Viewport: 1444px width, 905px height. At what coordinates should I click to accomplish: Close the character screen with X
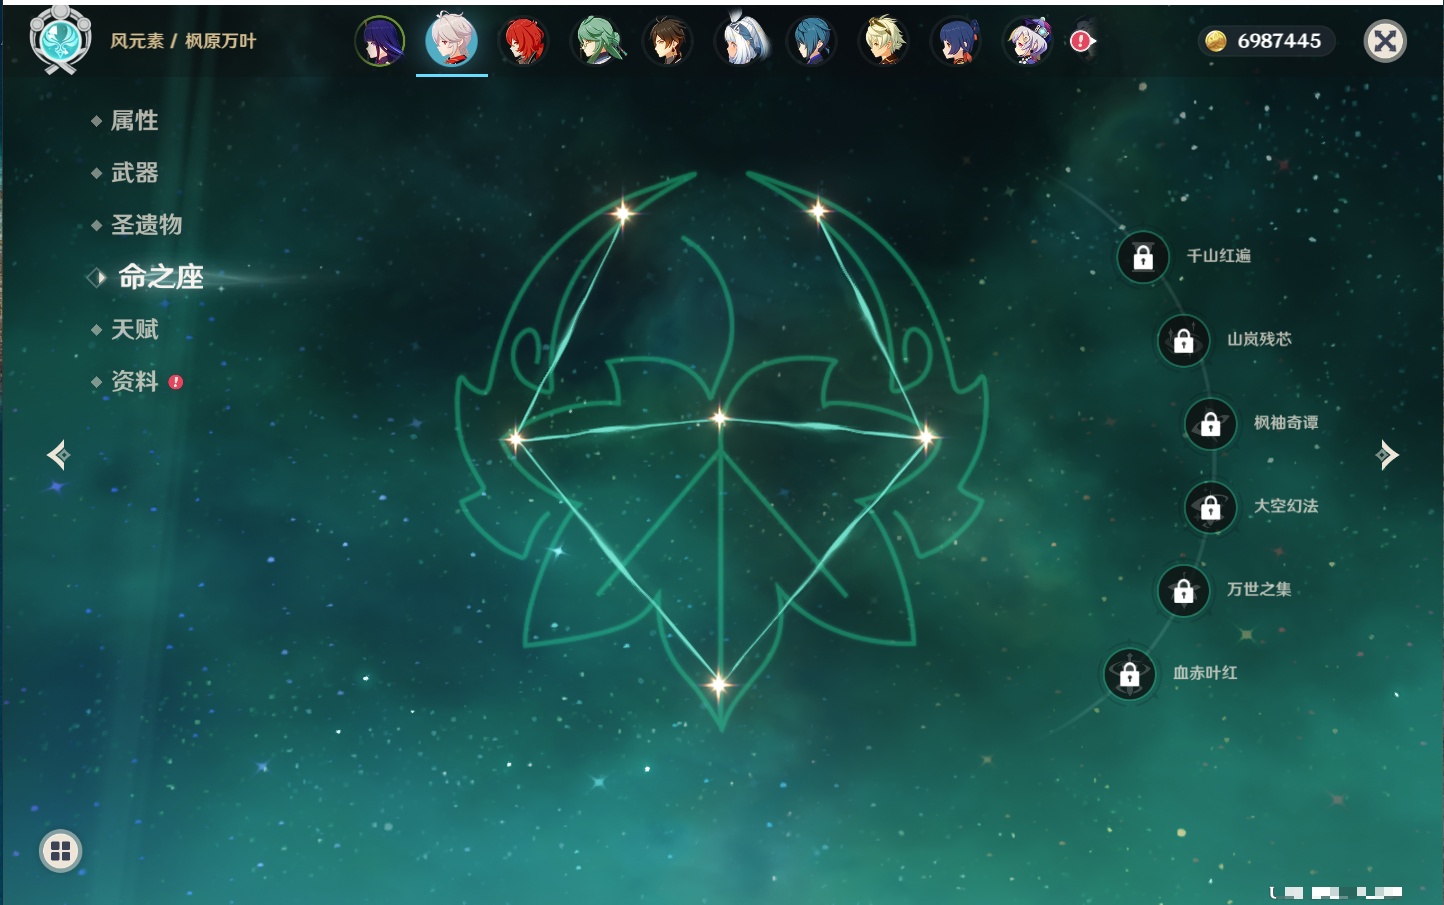click(1385, 41)
